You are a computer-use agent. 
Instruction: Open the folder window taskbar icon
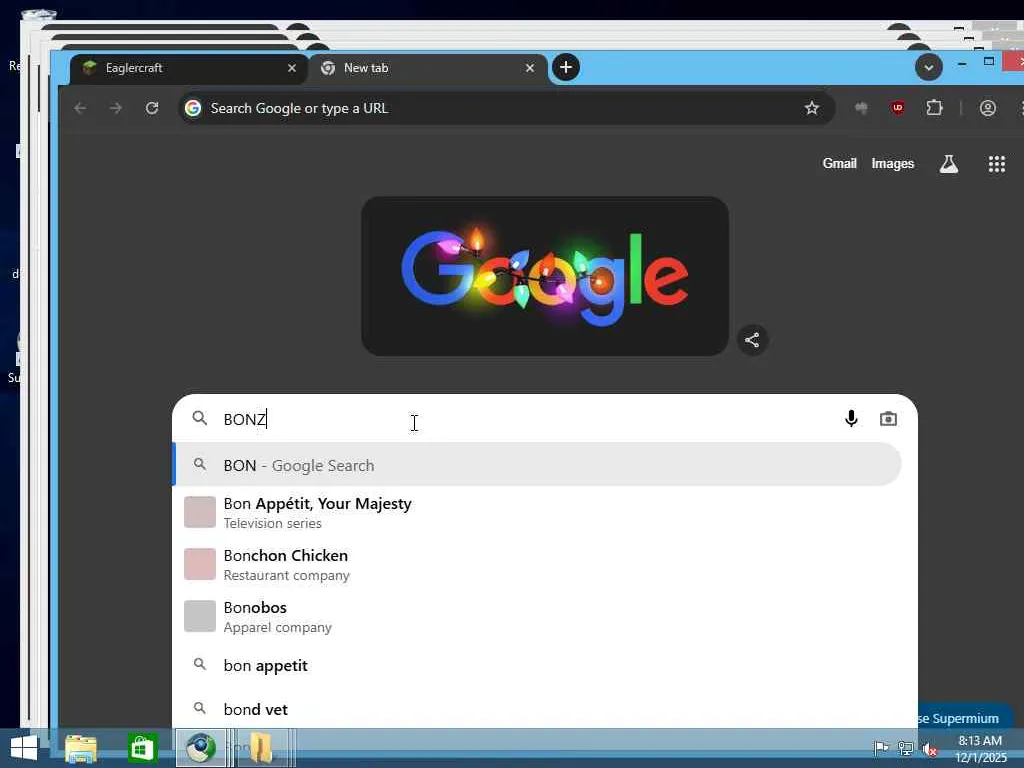click(261, 748)
